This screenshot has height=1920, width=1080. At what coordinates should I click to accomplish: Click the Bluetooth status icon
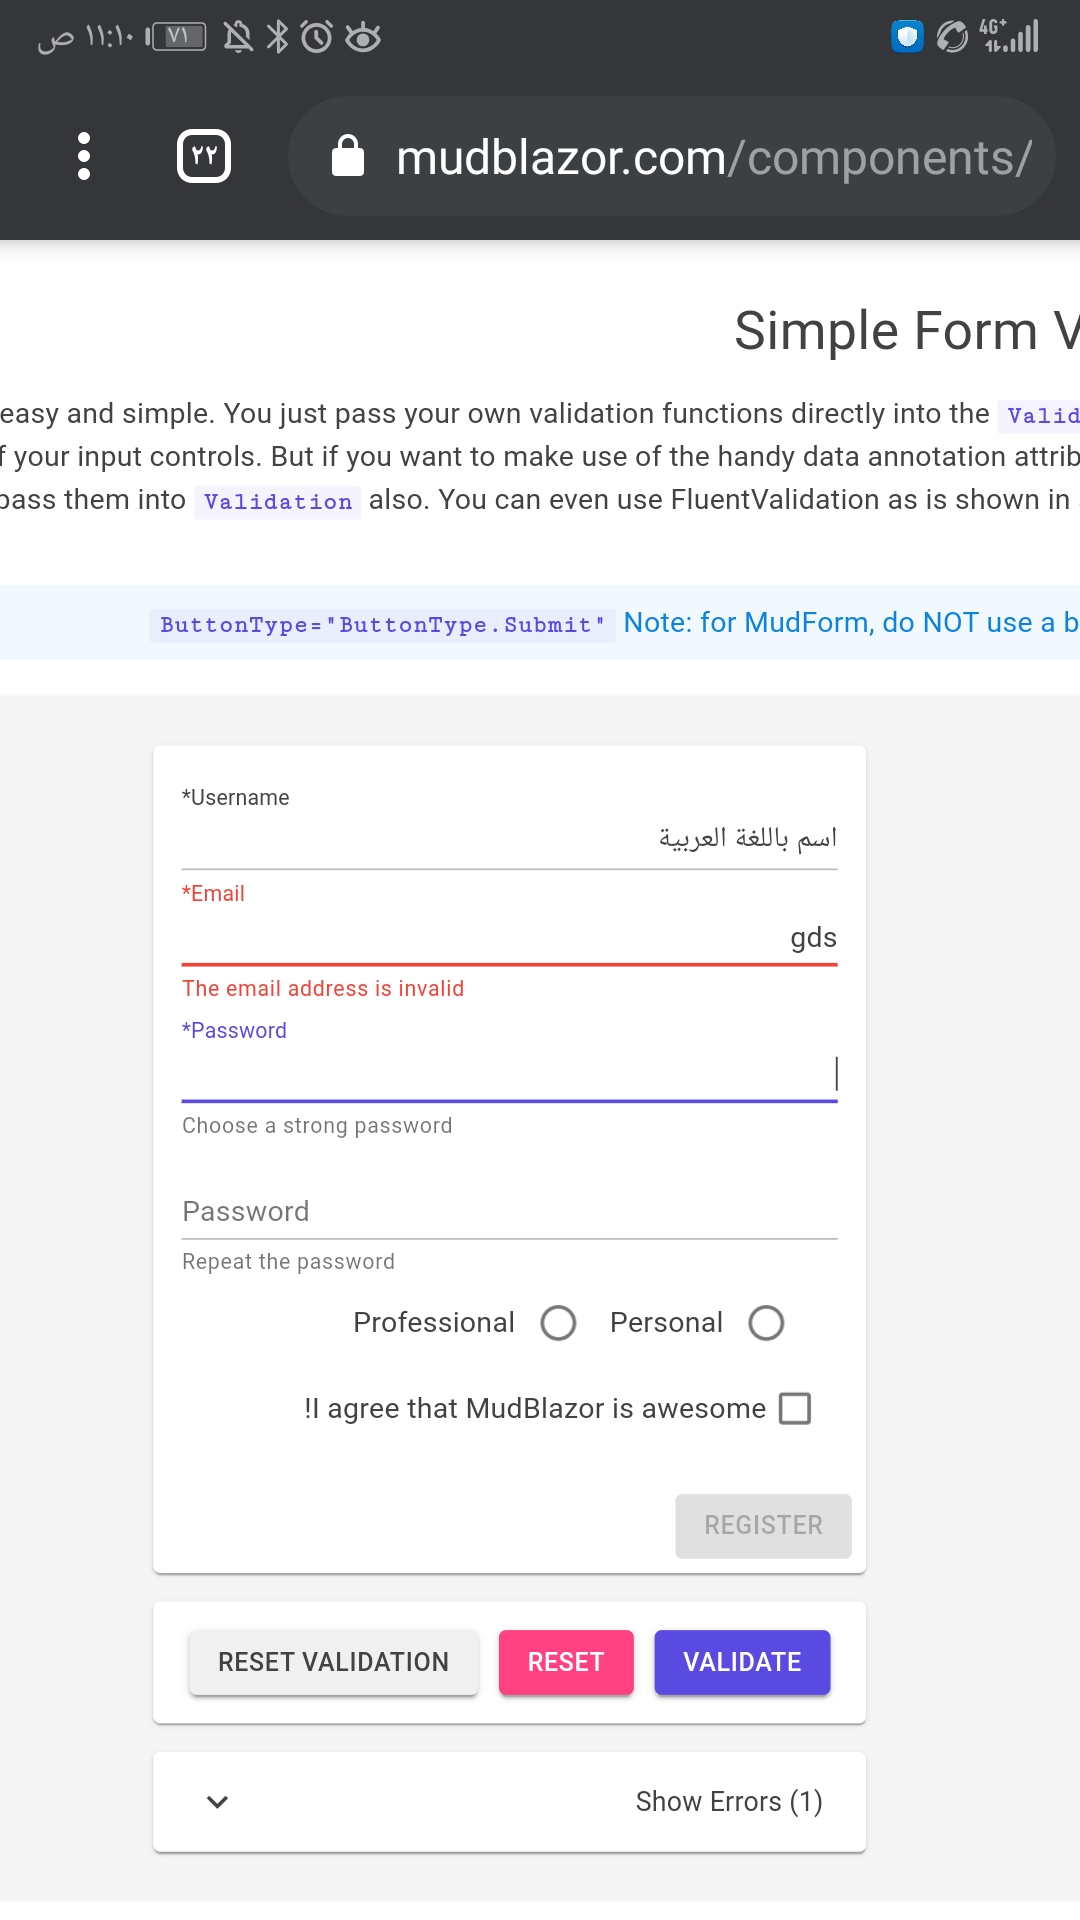[279, 37]
